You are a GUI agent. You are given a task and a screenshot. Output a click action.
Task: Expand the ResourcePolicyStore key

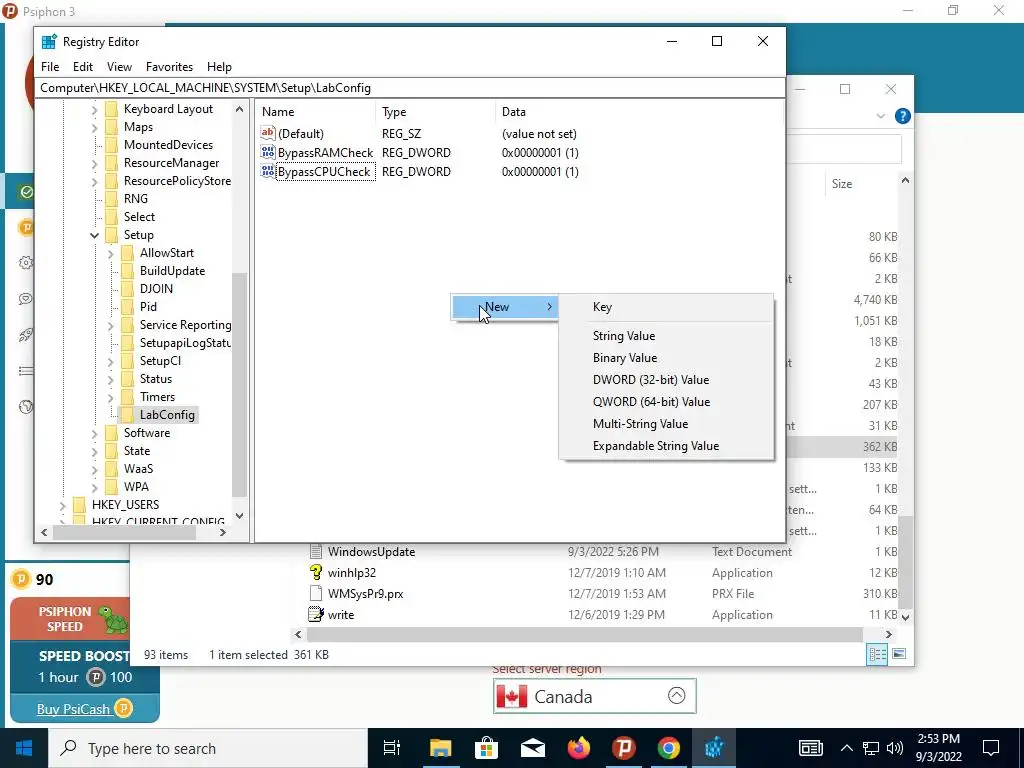pyautogui.click(x=95, y=182)
